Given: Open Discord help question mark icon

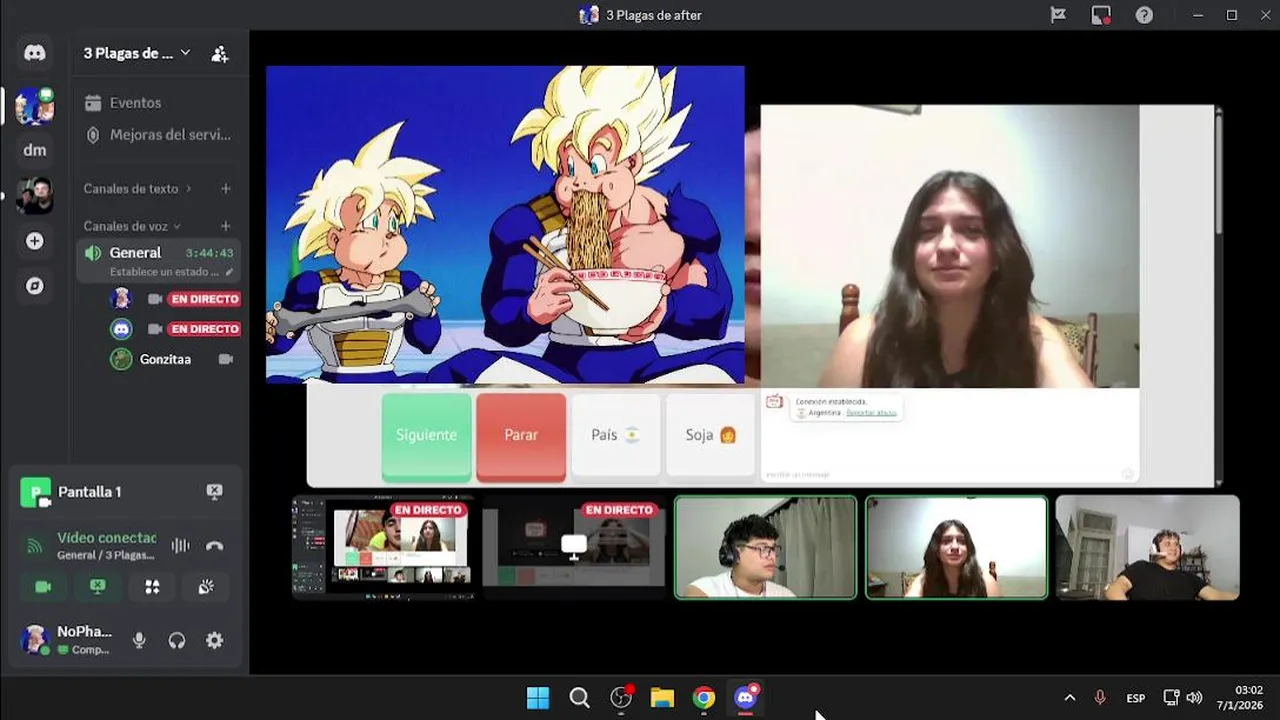Looking at the screenshot, I should coord(1145,15).
